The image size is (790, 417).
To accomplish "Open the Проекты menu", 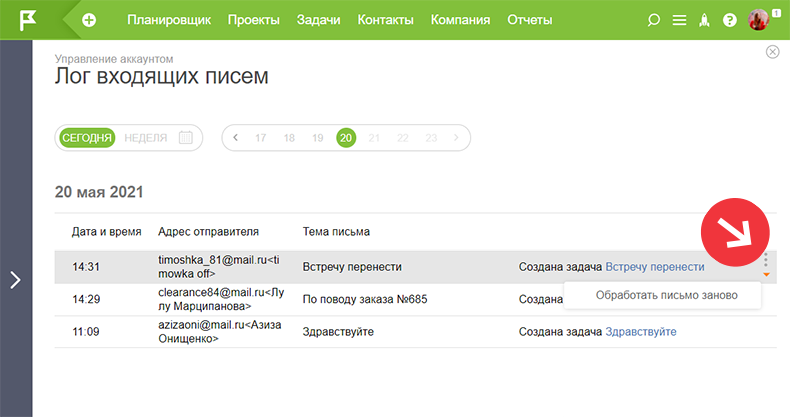I will coord(253,20).
